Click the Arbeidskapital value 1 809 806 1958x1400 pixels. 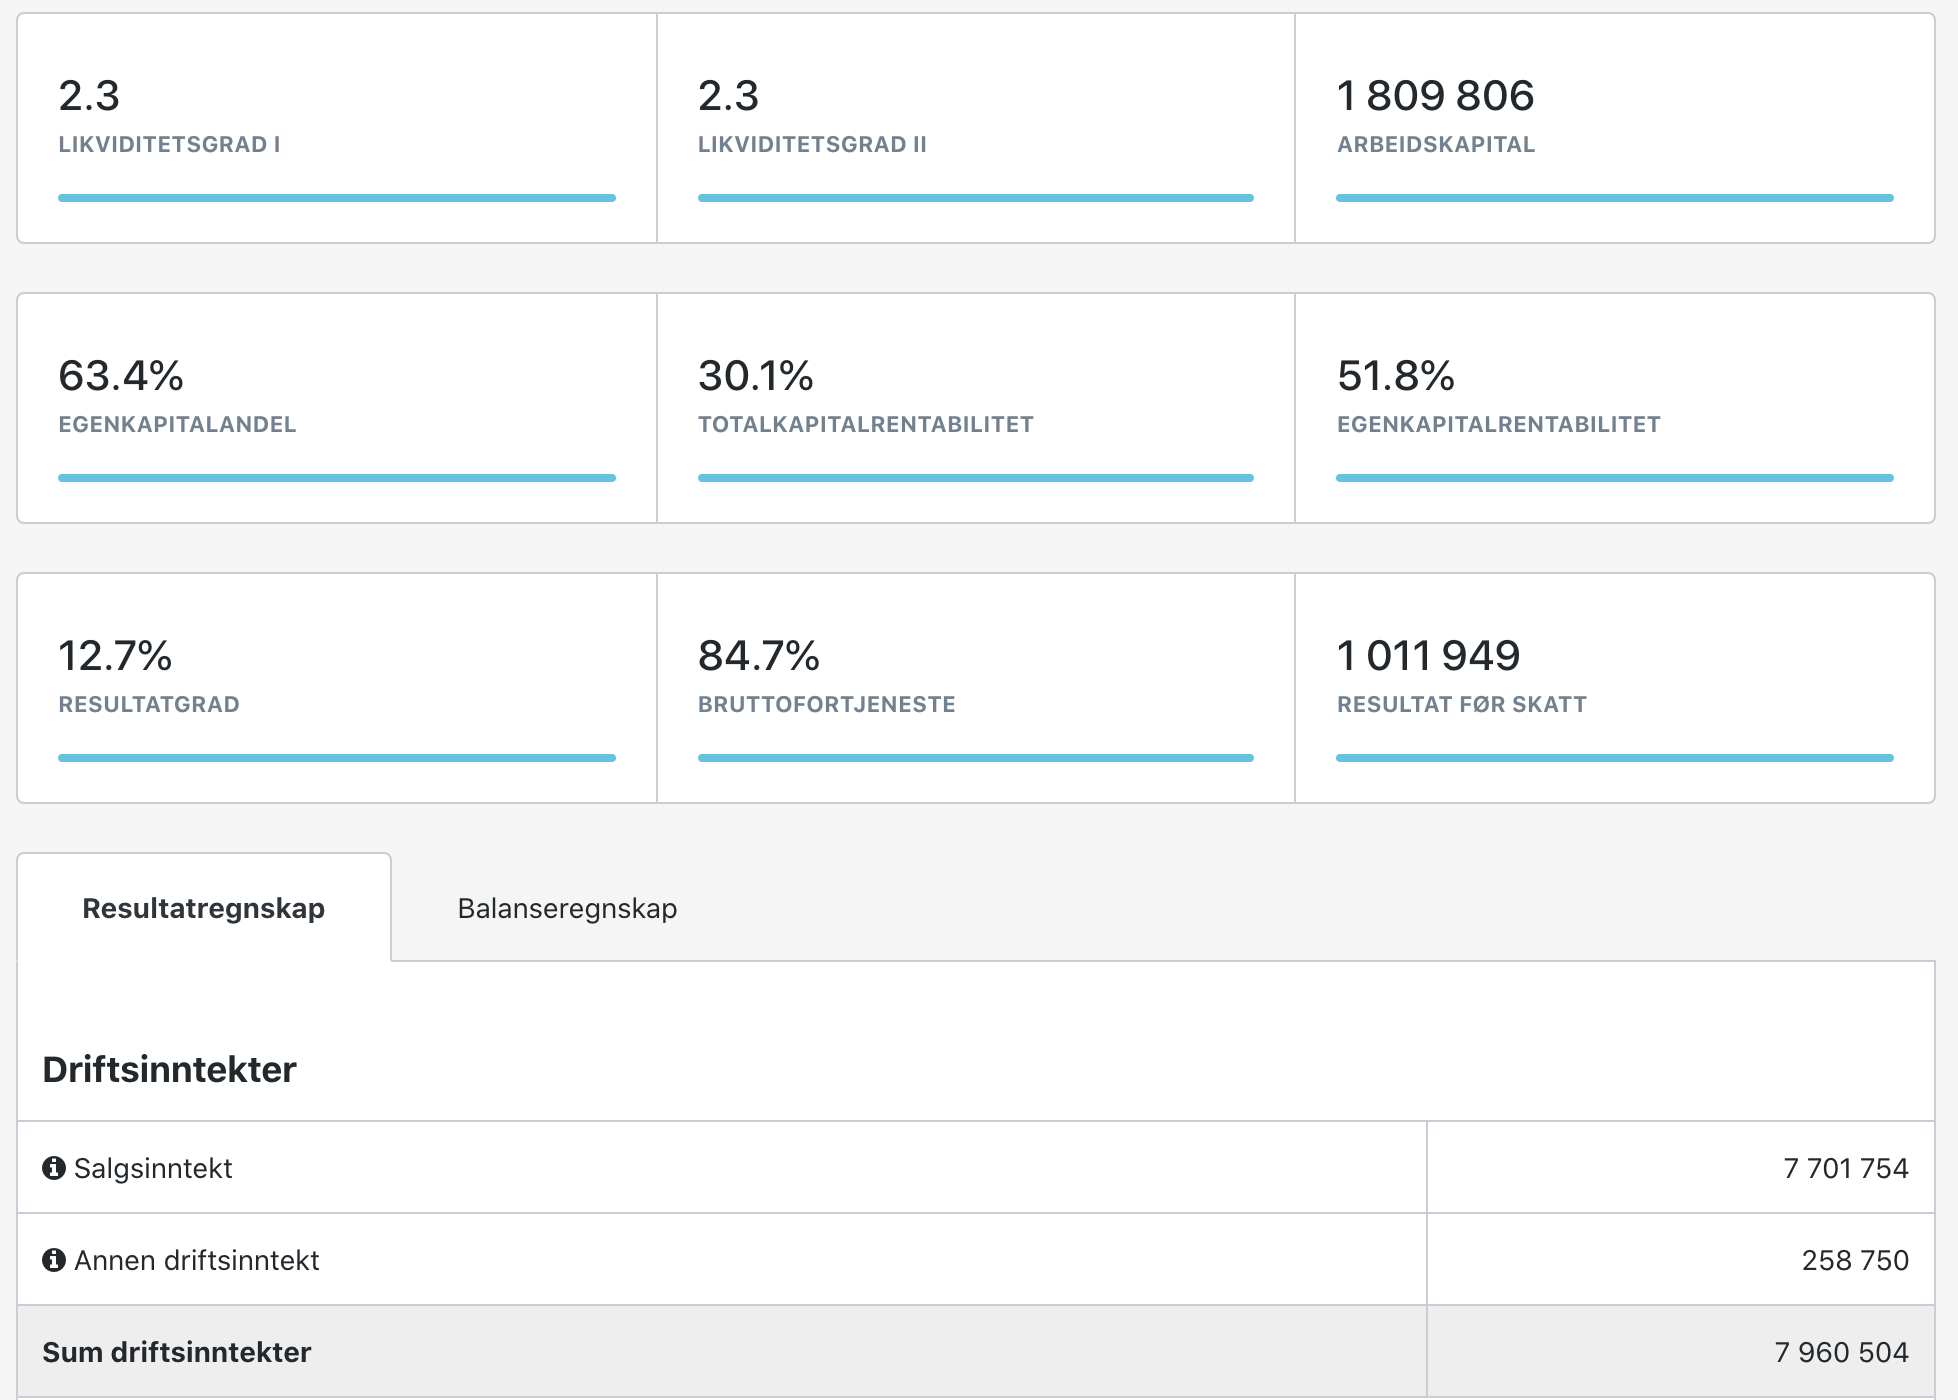tap(1435, 96)
